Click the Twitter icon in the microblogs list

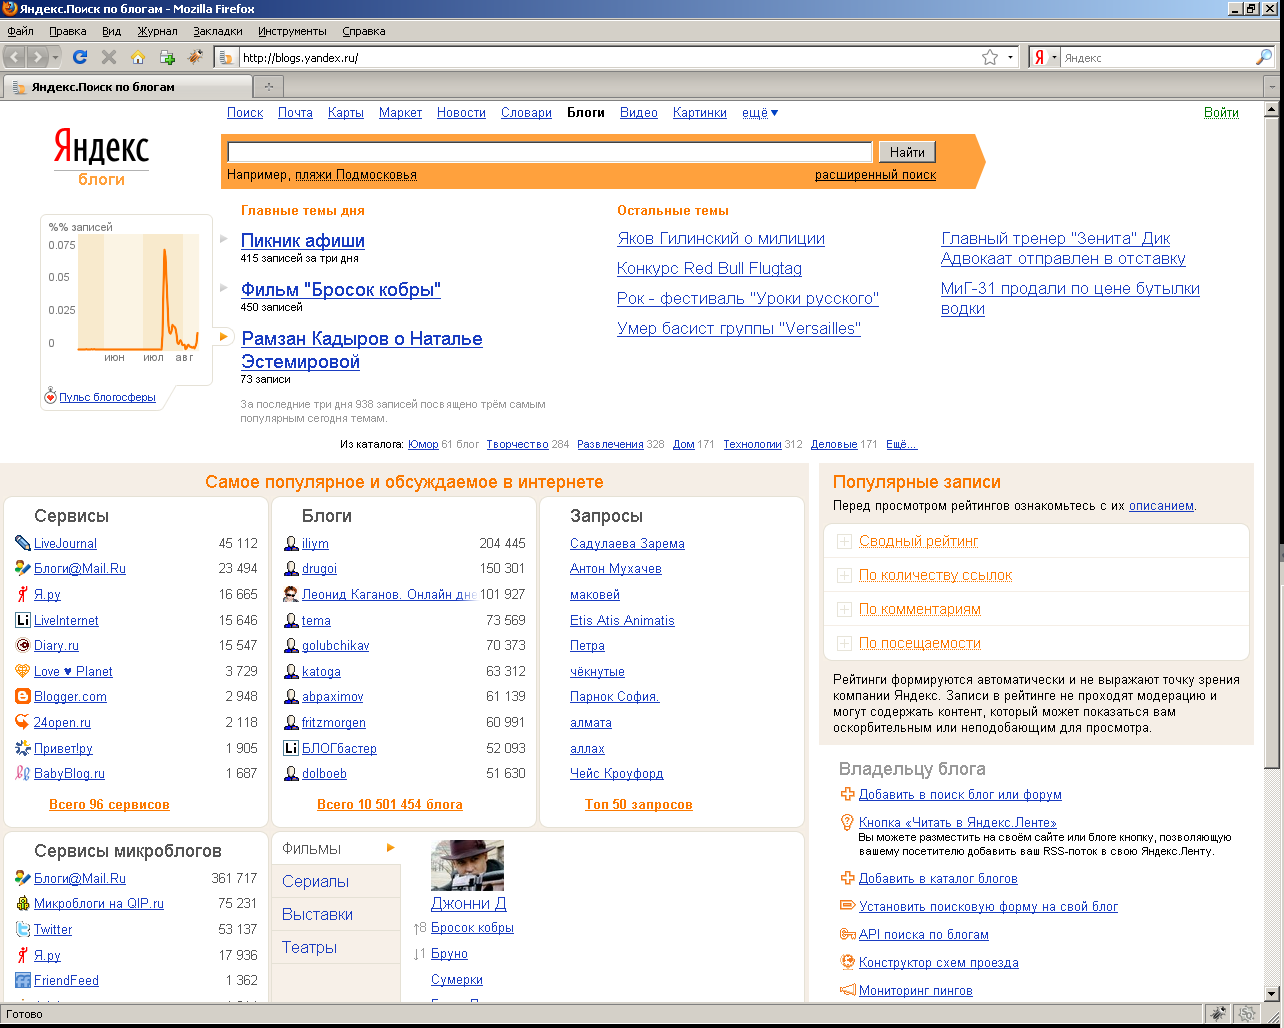pyautogui.click(x=23, y=929)
